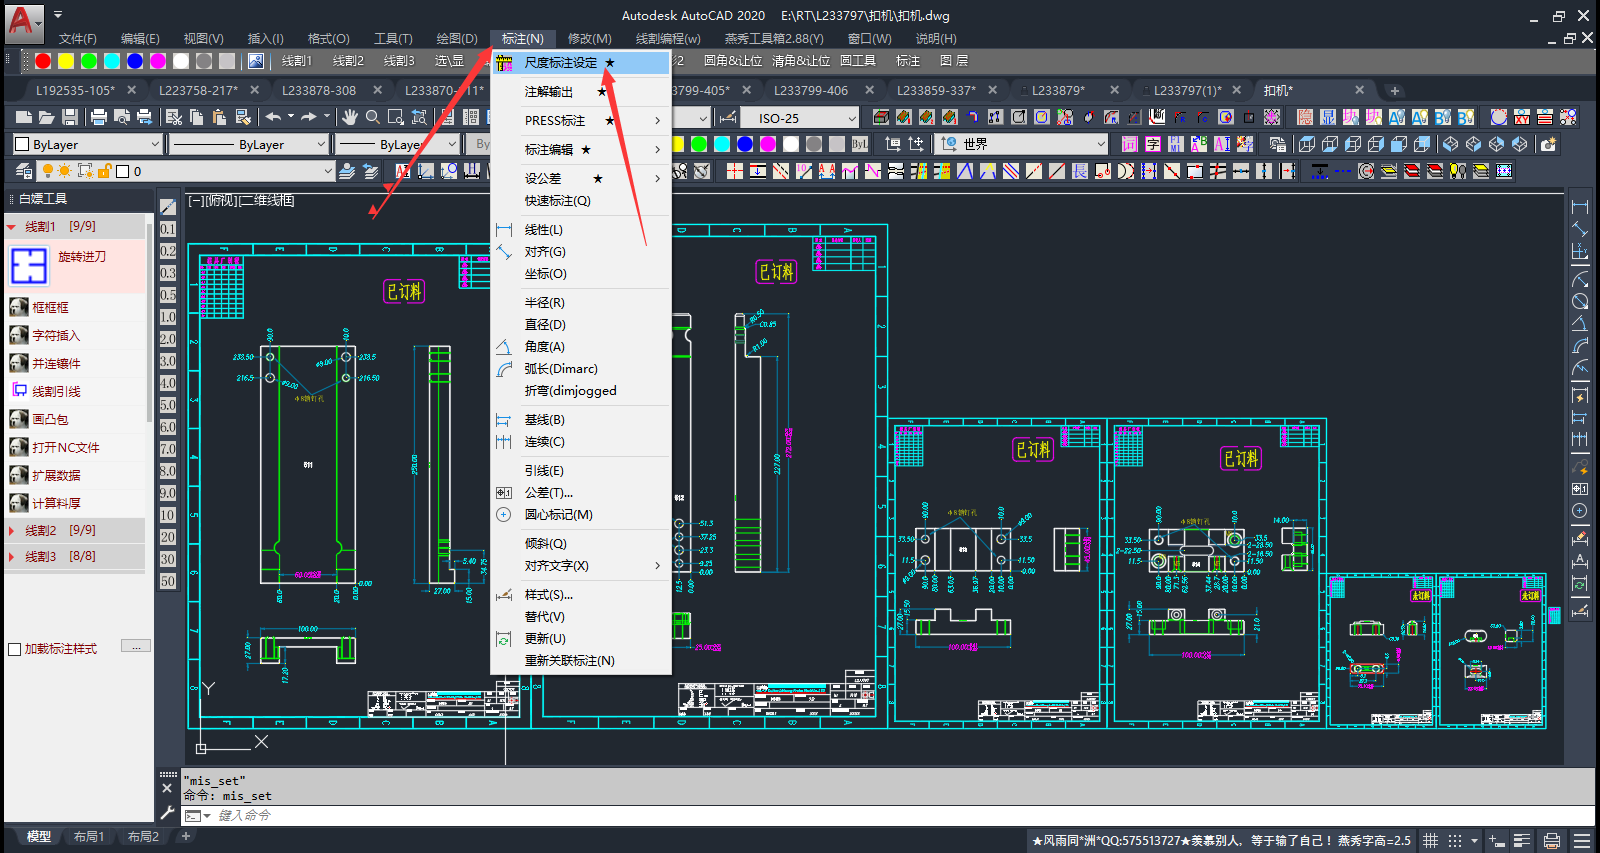The width and height of the screenshot is (1600, 853).
Task: Click the Layer Previous icon
Action: (370, 171)
